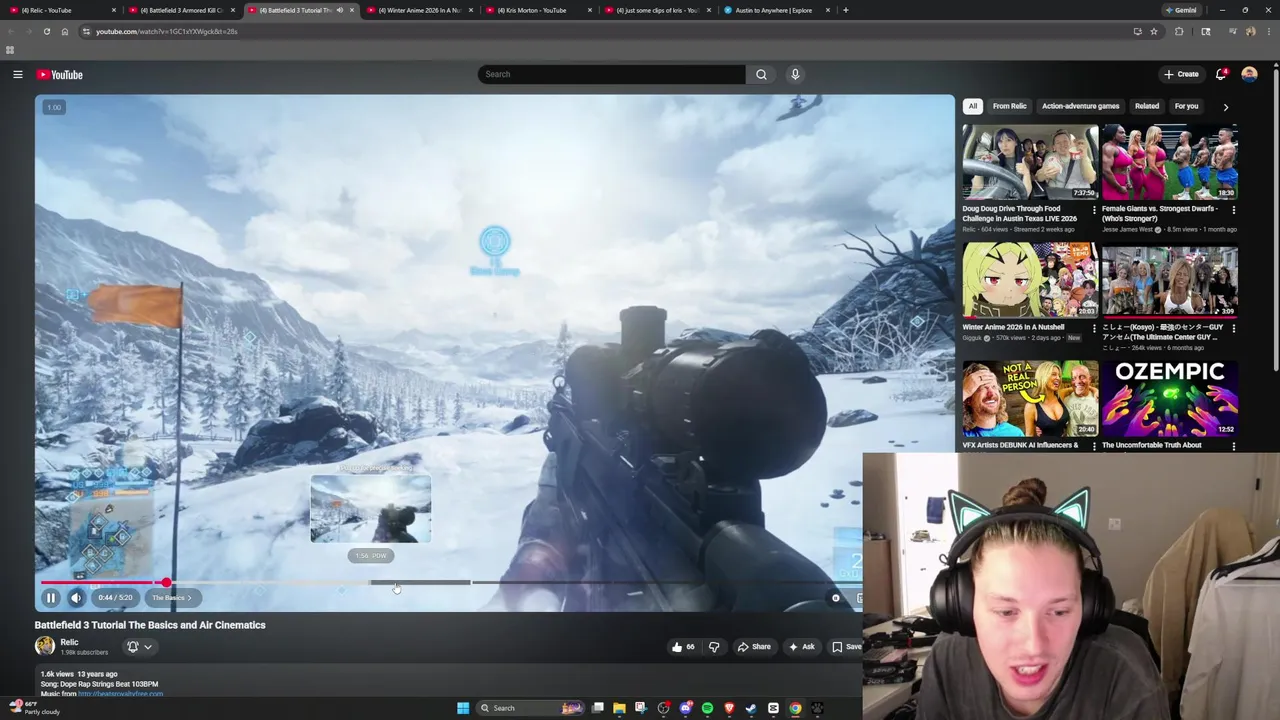
Task: Reload the page
Action: 46,31
